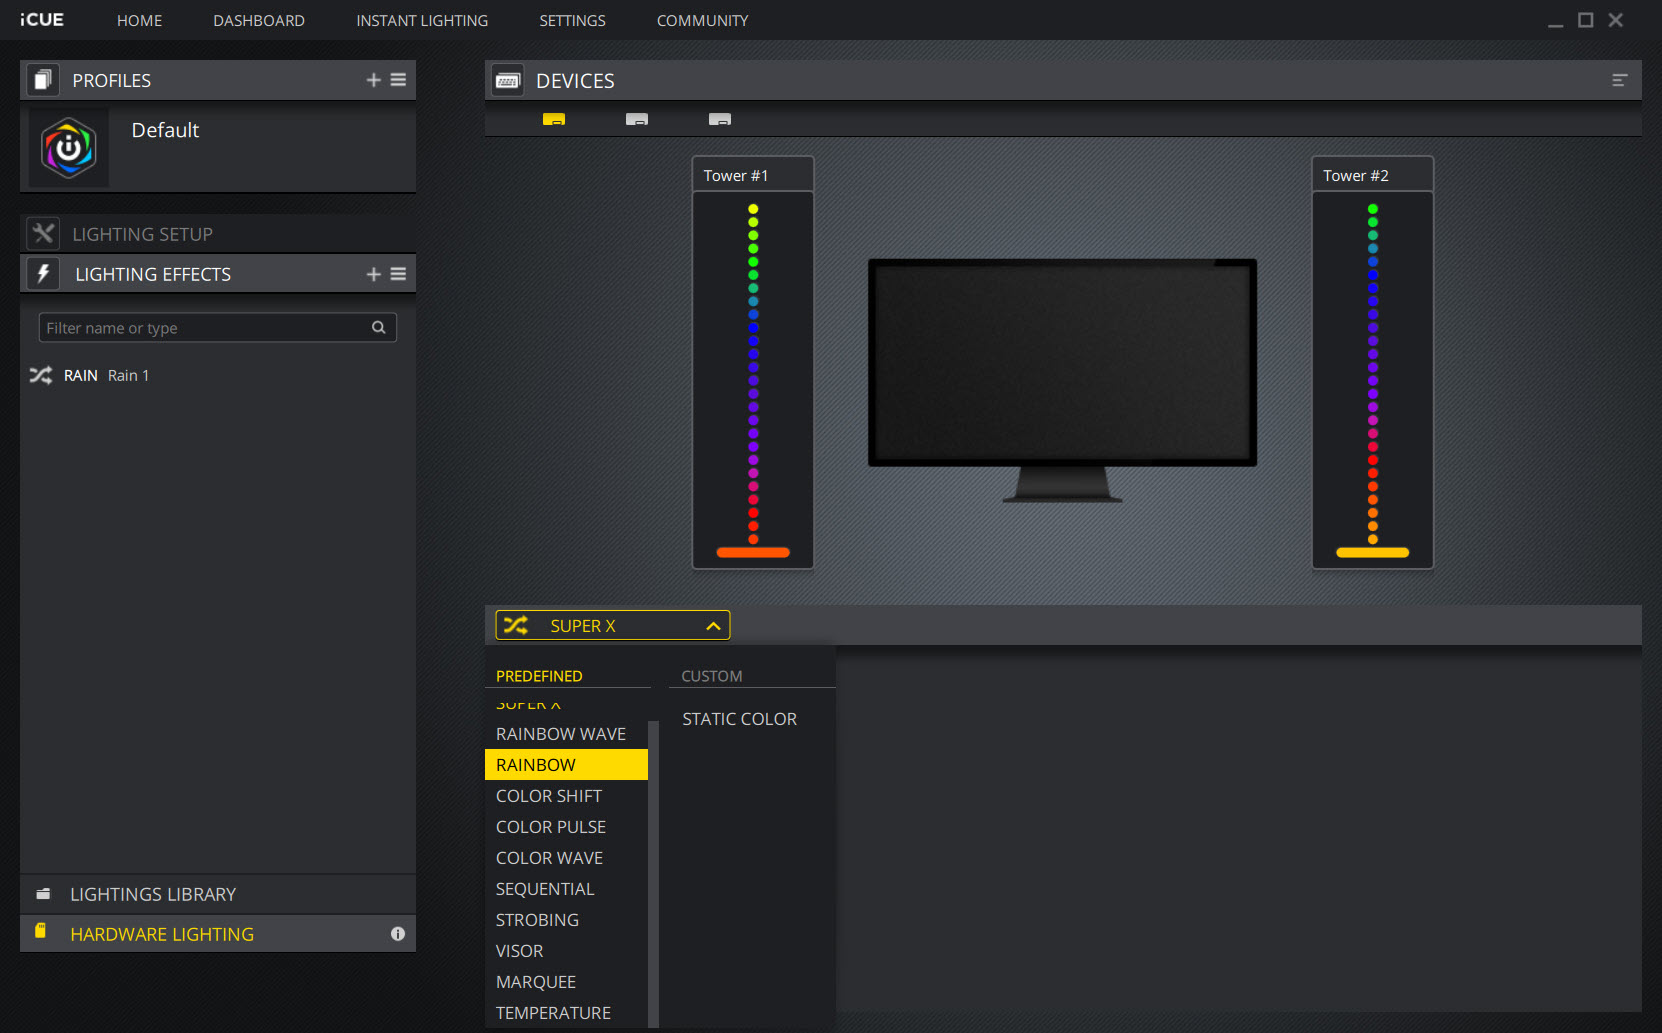
Task: Open the COMMUNITY menu
Action: point(702,20)
